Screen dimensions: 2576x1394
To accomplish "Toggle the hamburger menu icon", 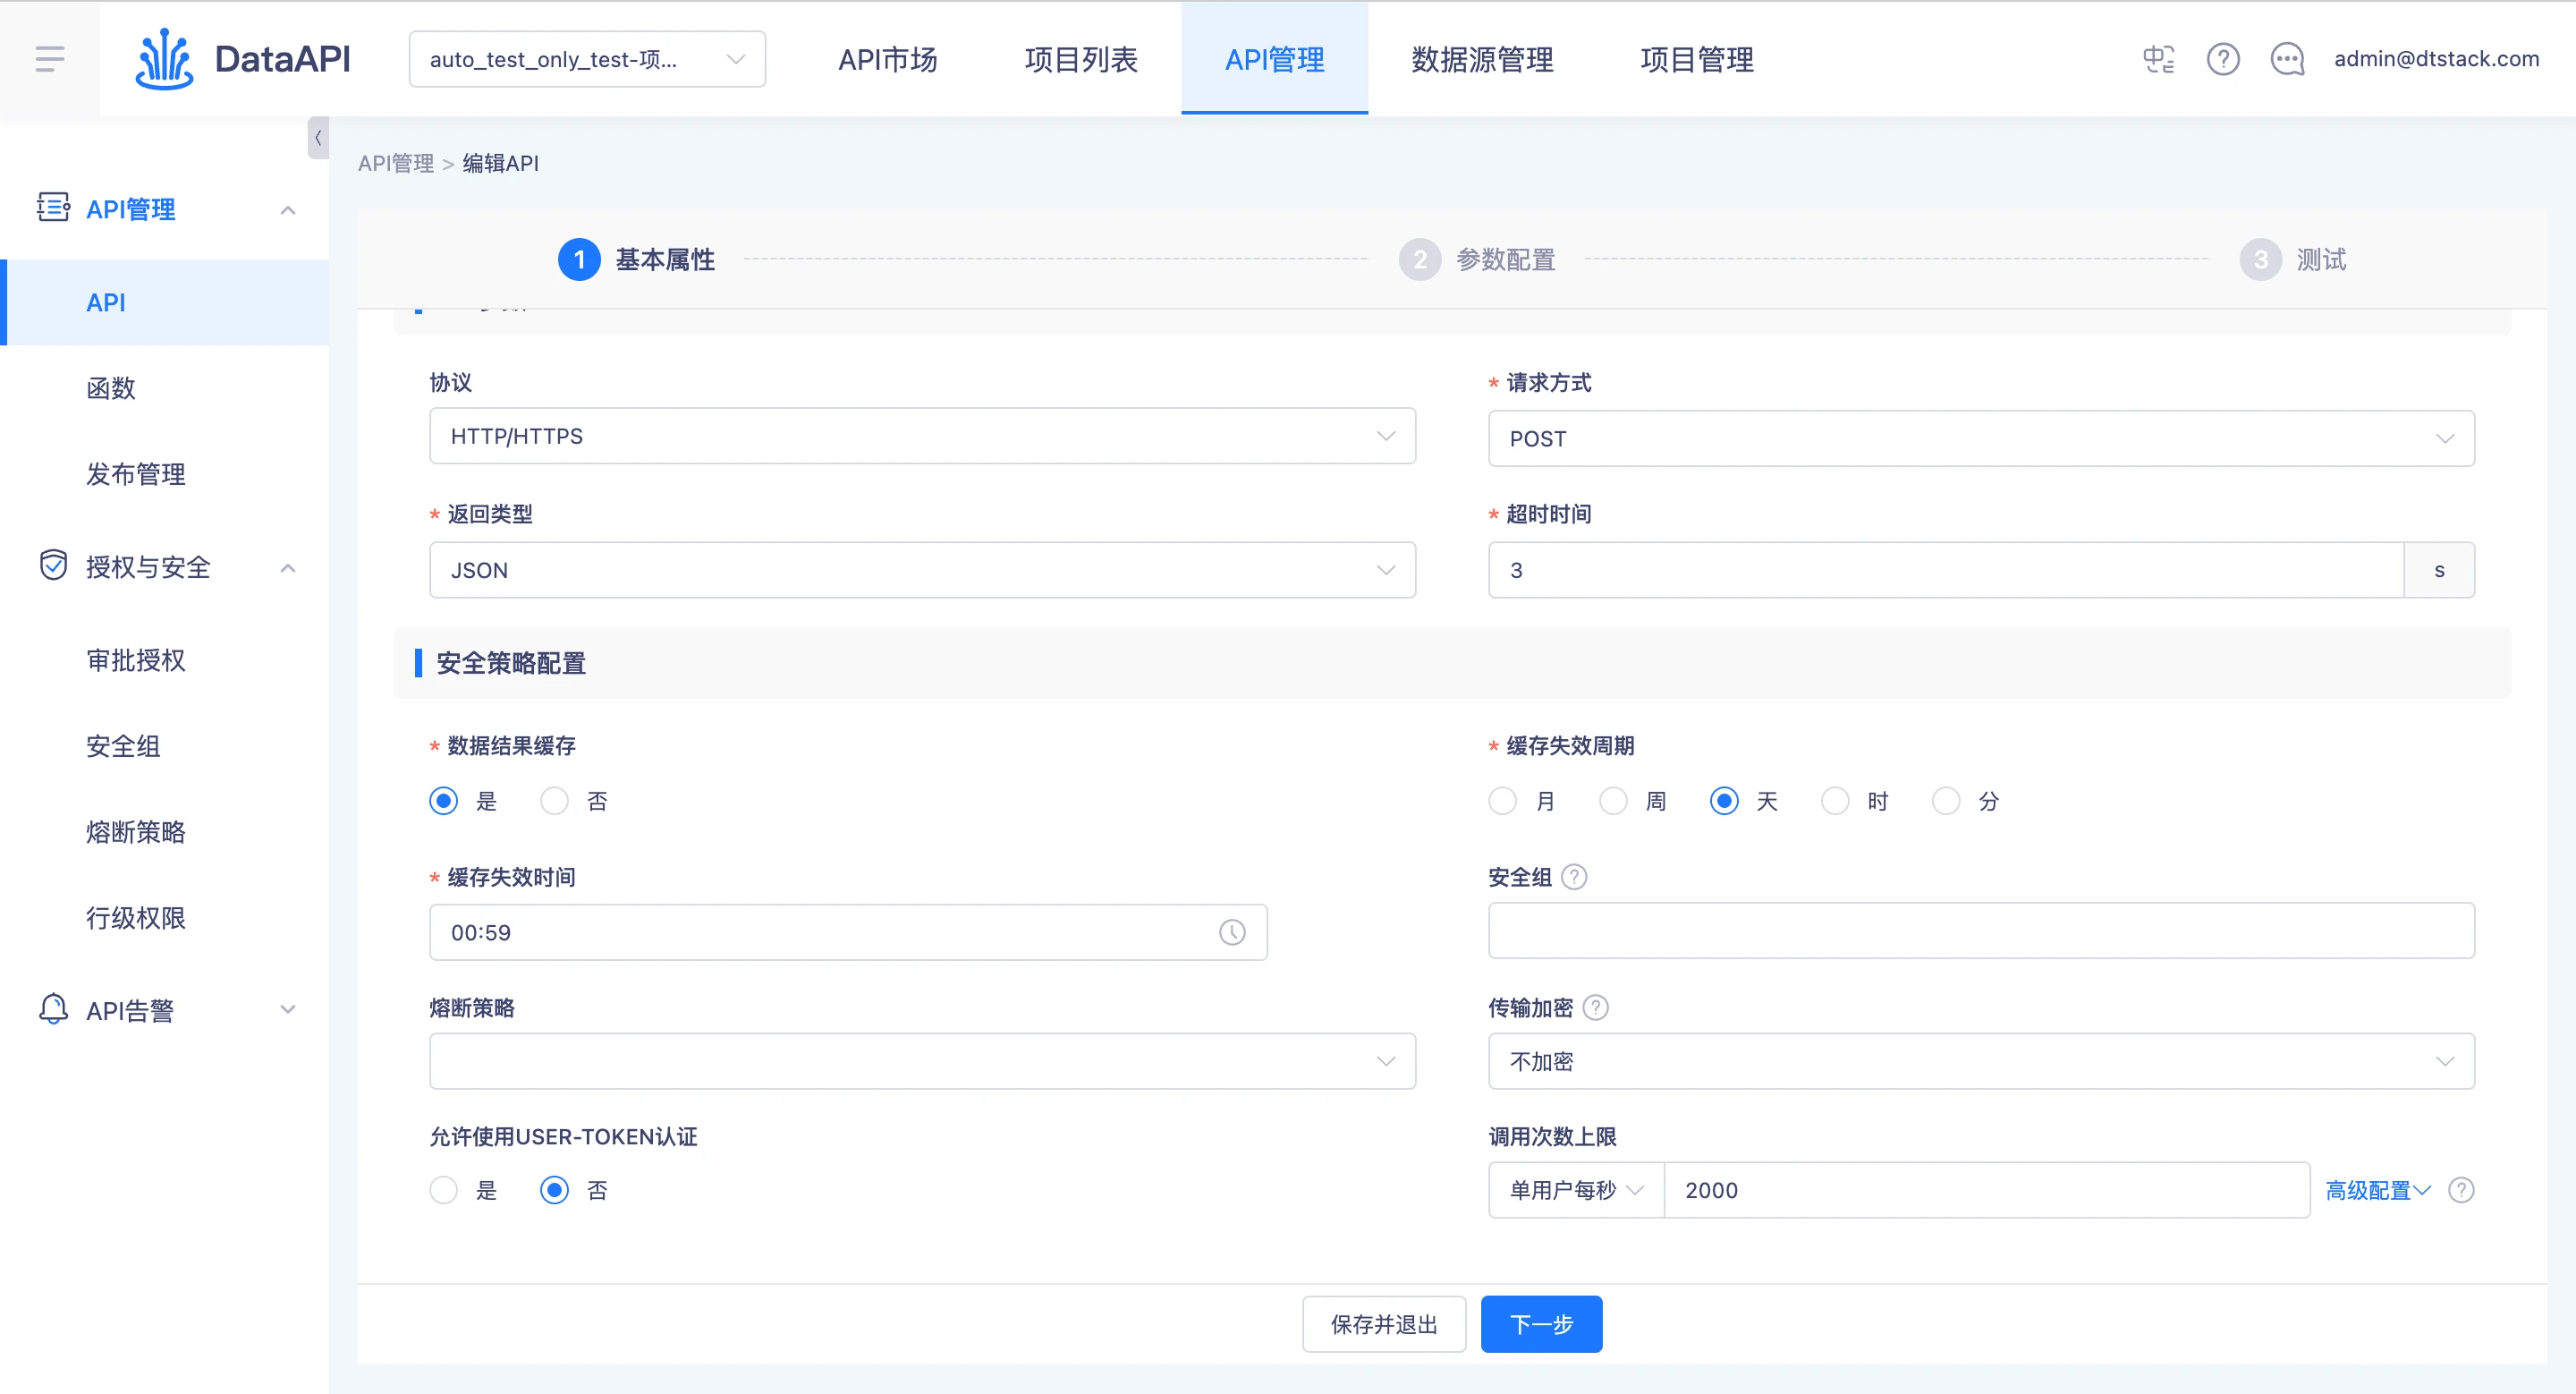I will point(50,59).
